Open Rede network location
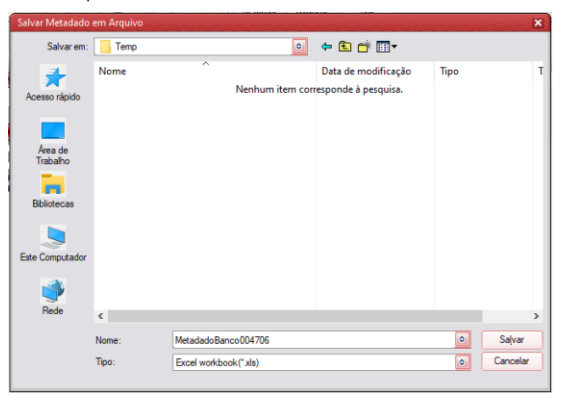The width and height of the screenshot is (562, 401). pos(53,297)
